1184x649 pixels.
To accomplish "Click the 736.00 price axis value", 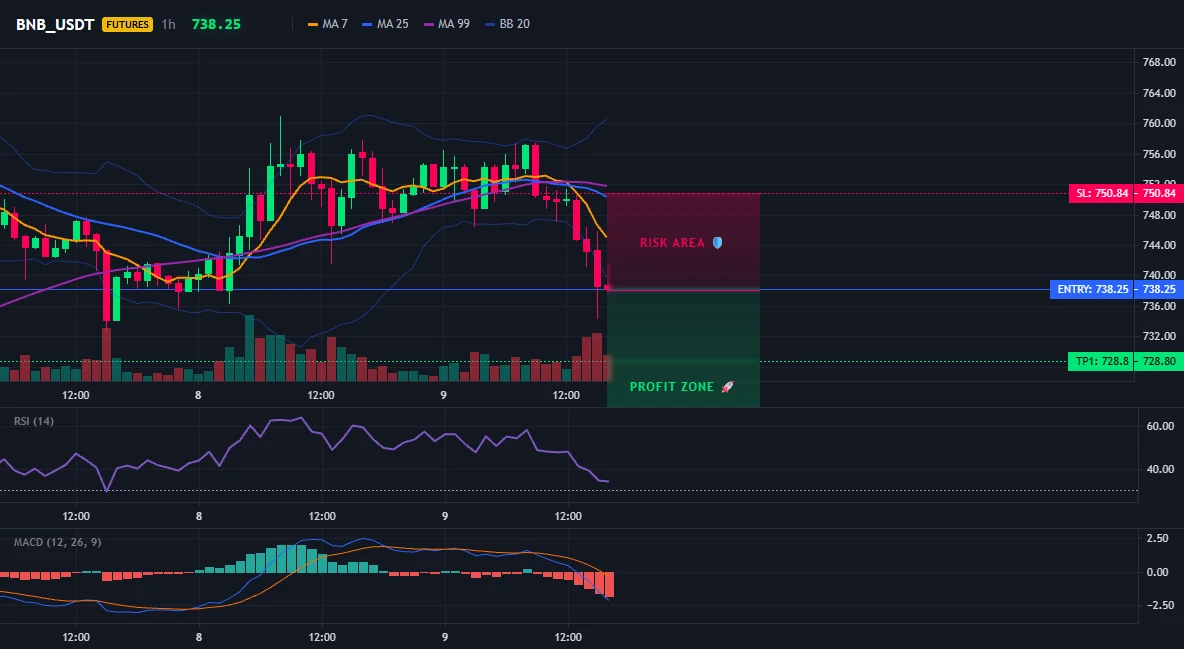I will 1159,306.
